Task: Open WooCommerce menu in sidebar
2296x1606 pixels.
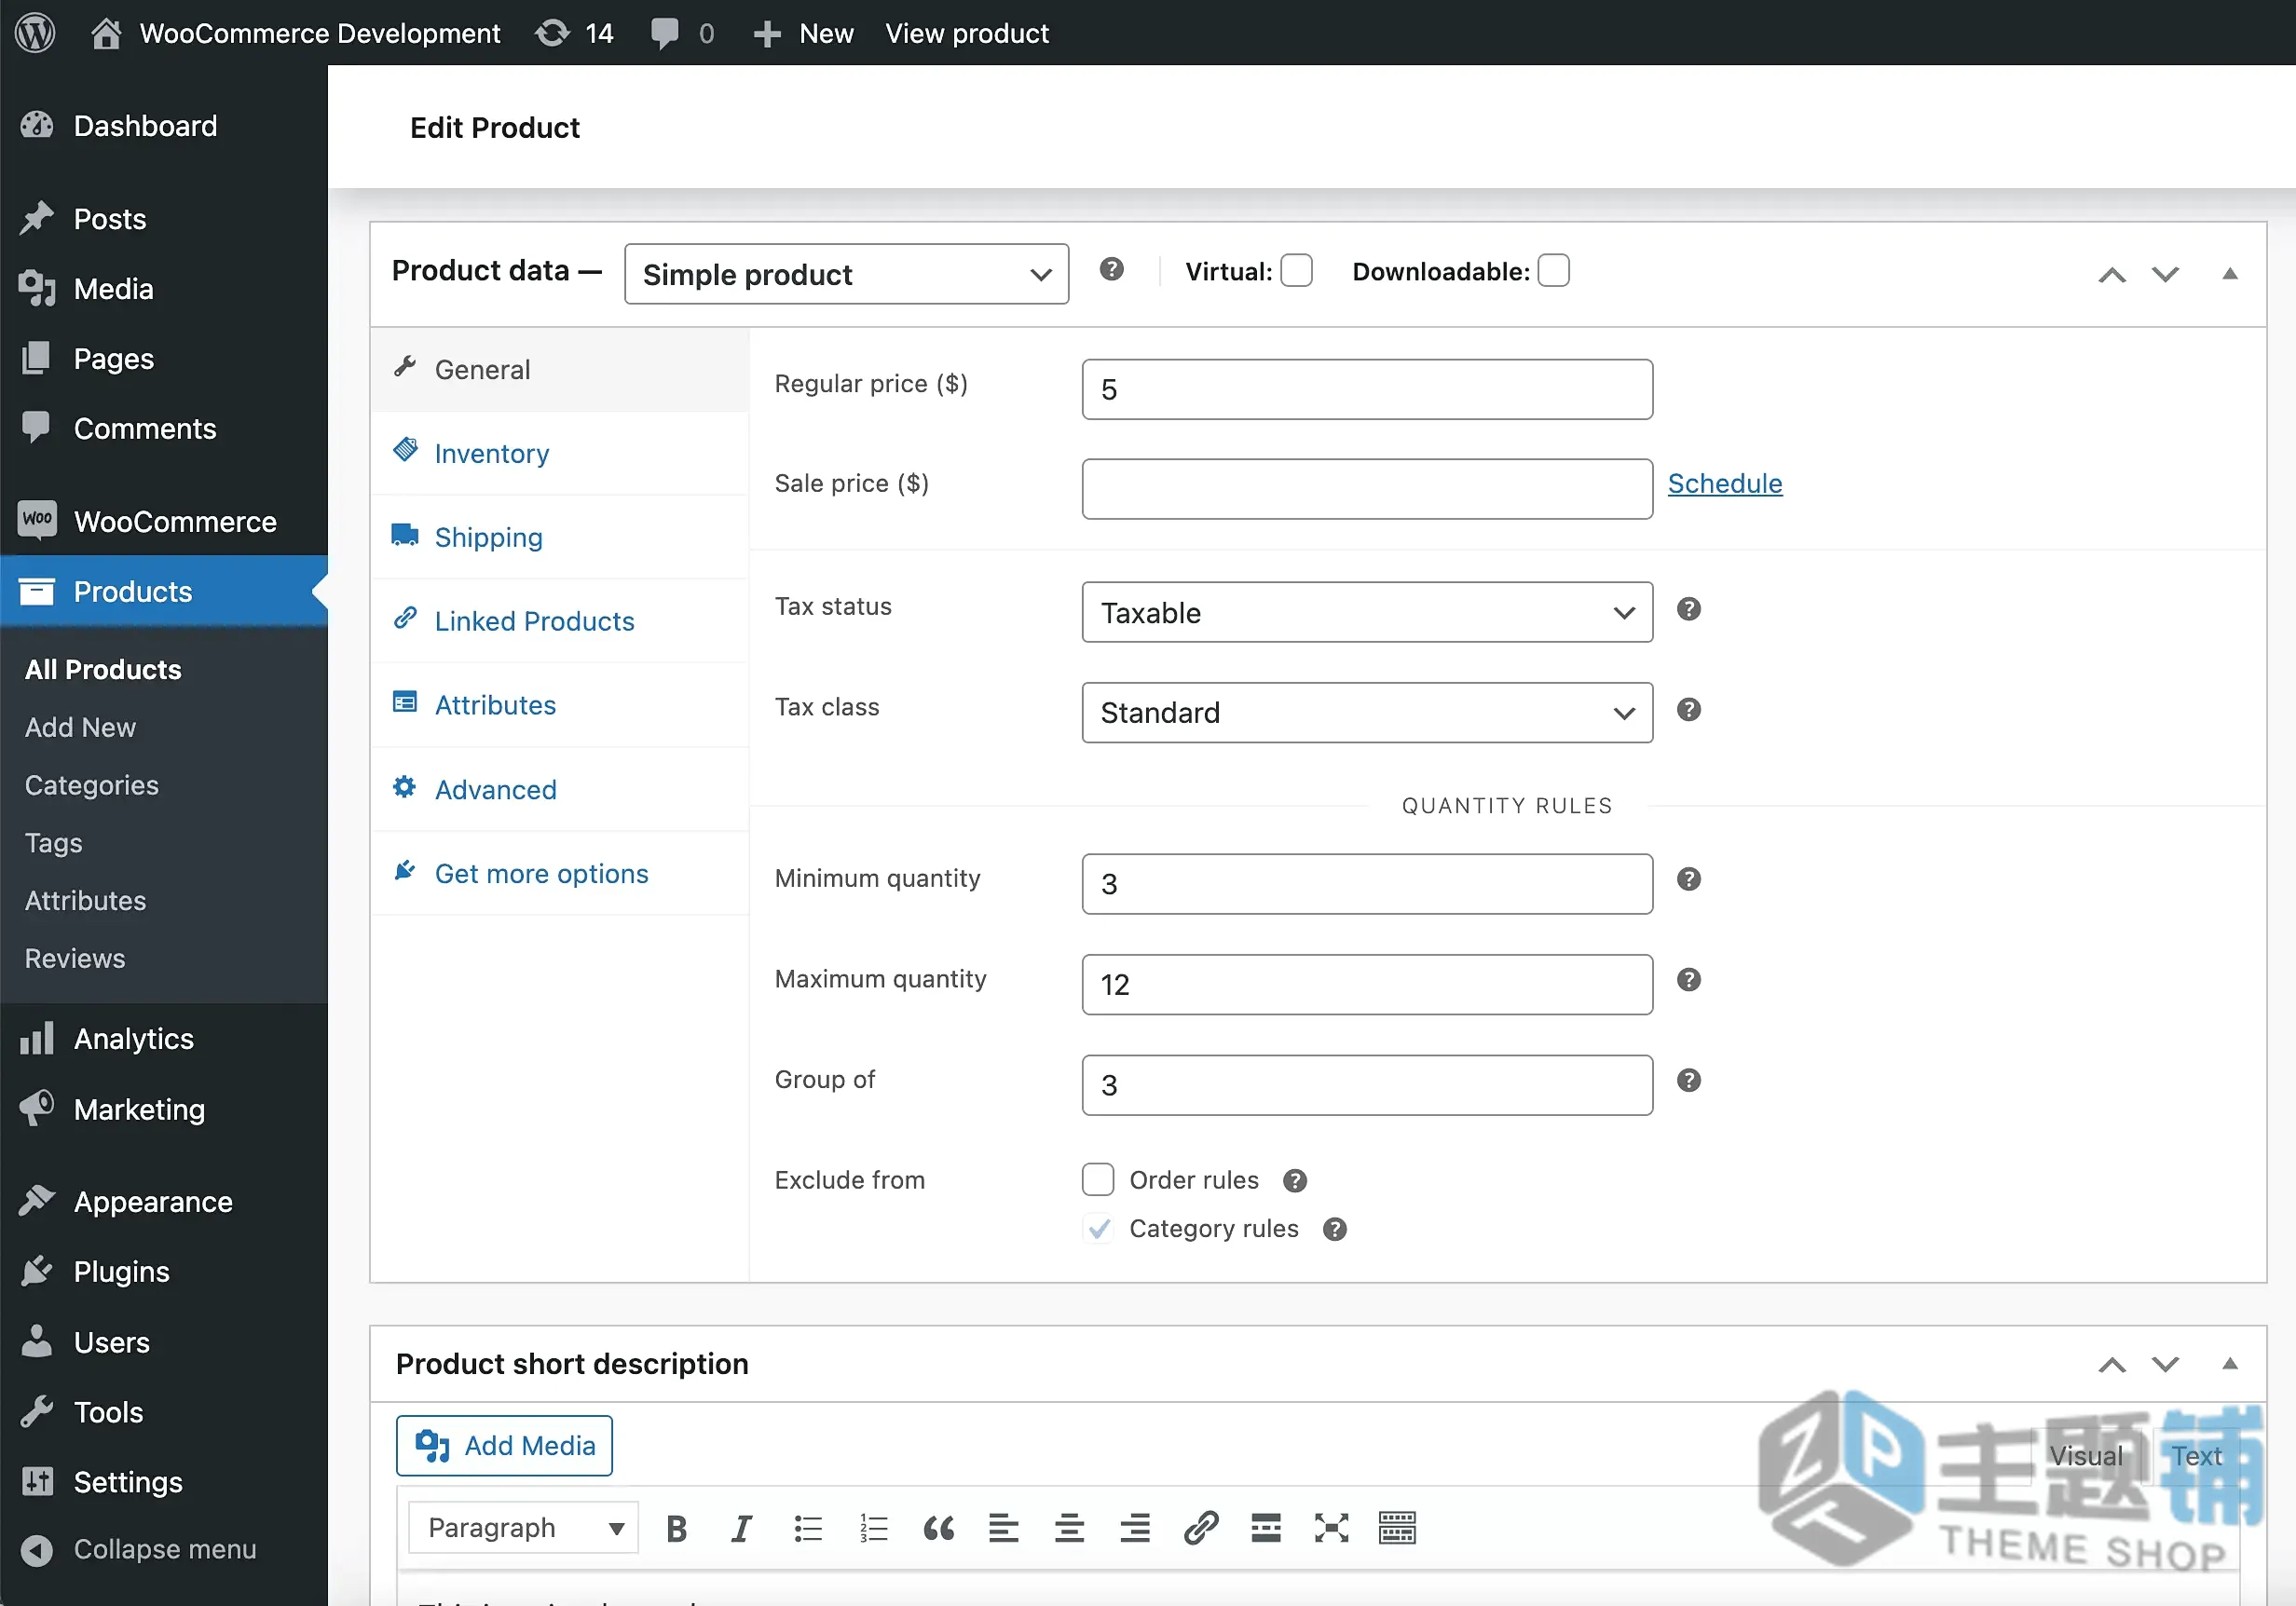Action: coord(164,521)
